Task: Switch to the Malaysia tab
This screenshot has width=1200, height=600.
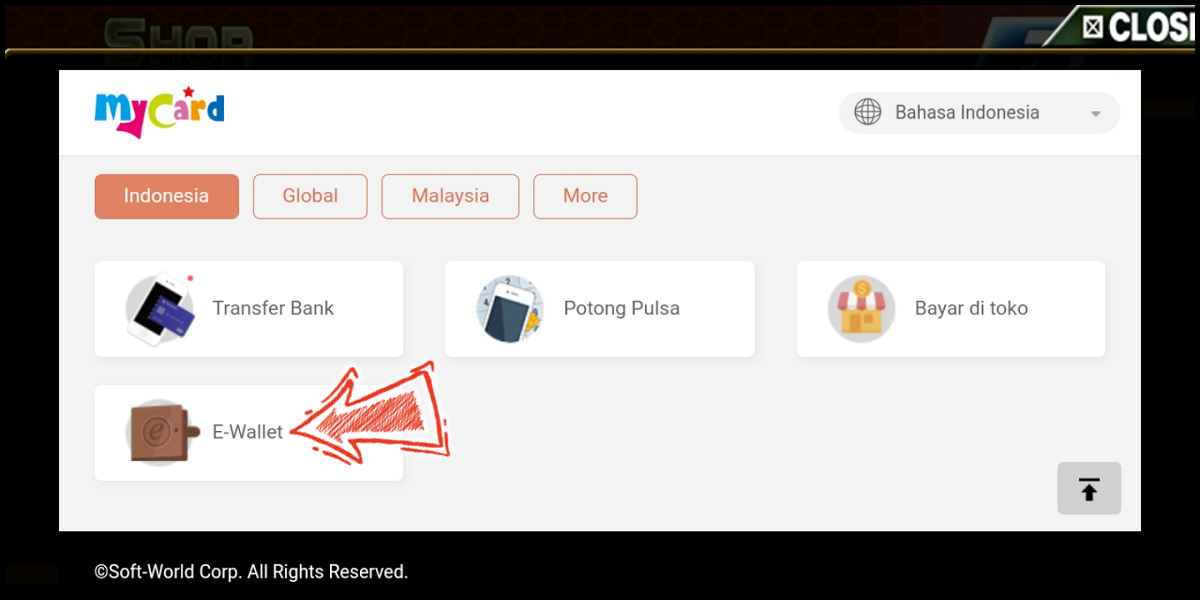Action: [x=450, y=196]
